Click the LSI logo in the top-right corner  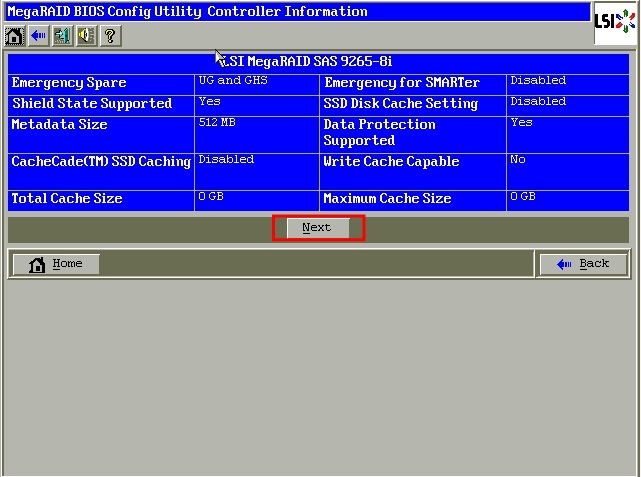pyautogui.click(x=616, y=22)
